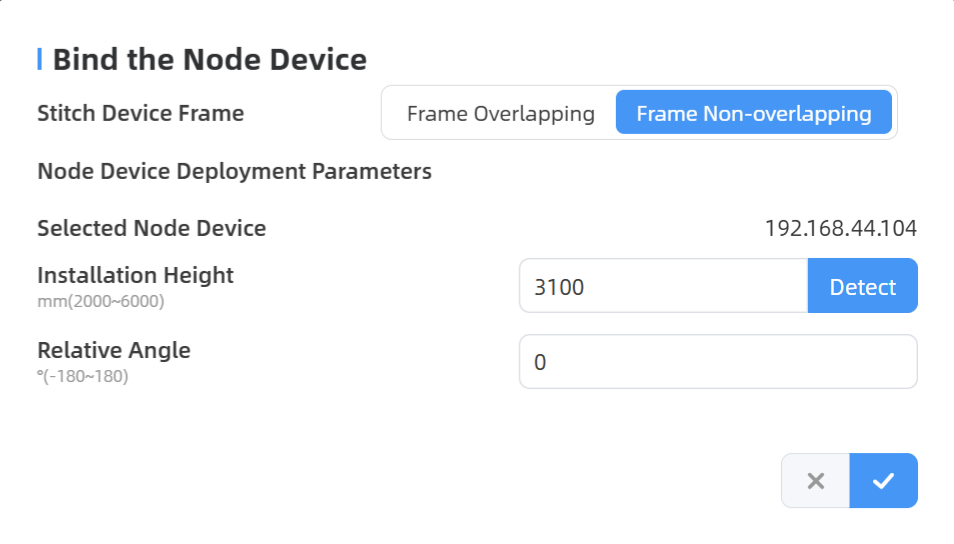Click the 0 value in the angle box
The height and width of the screenshot is (544, 954).
(540, 363)
